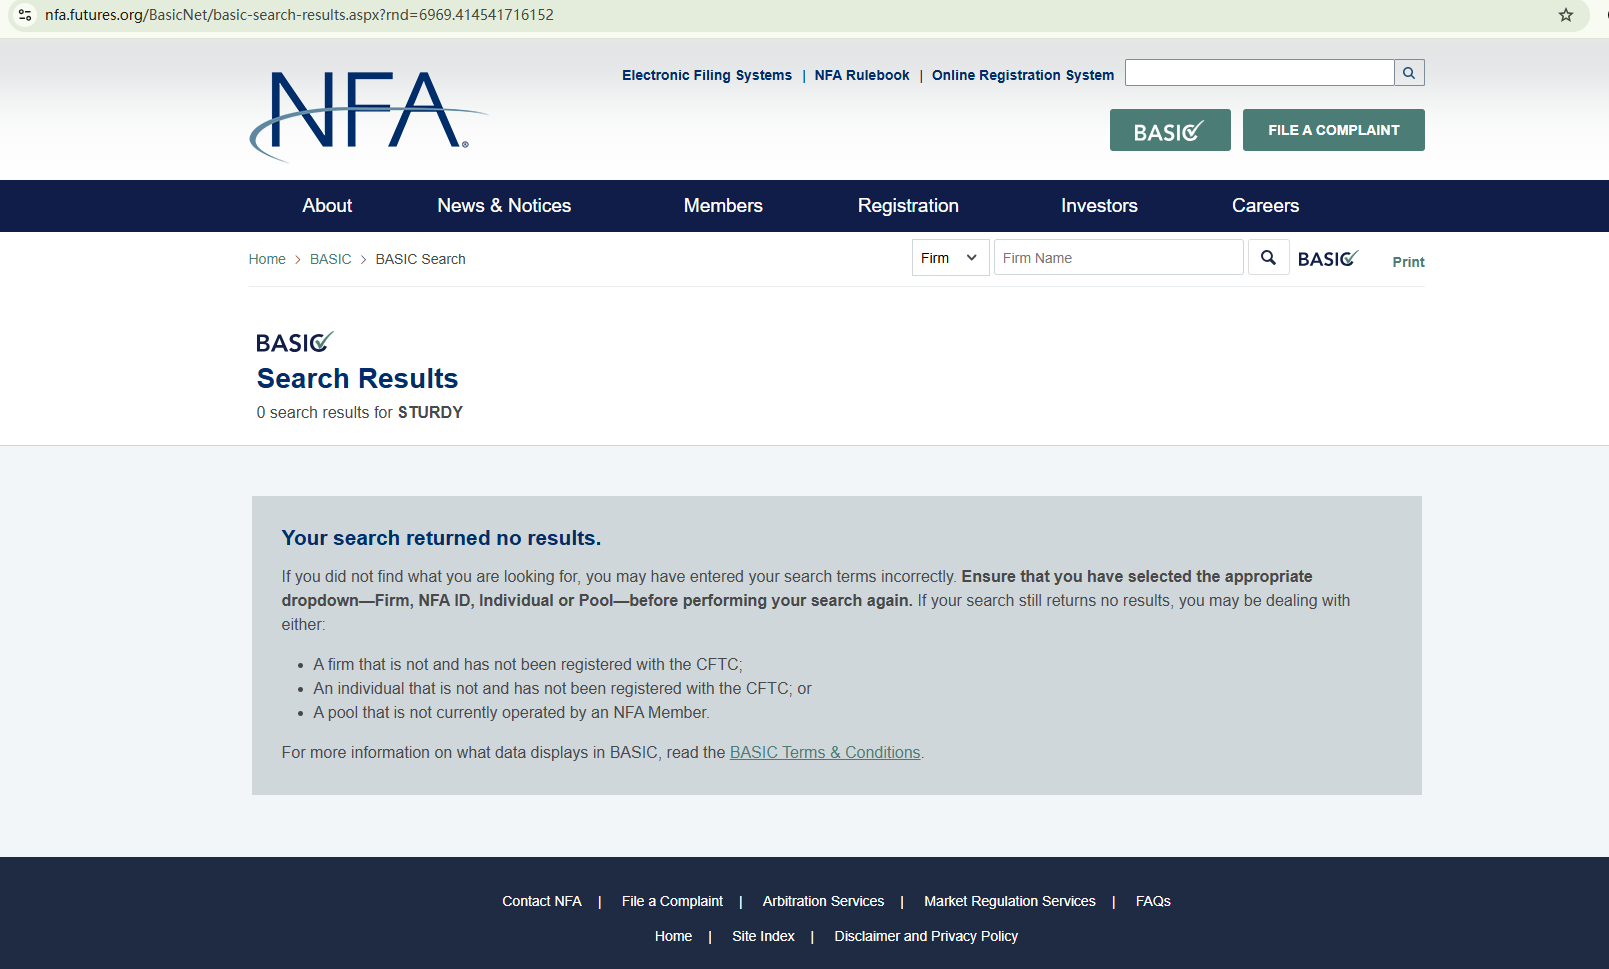1609x969 pixels.
Task: Click the 'Search Results' heading
Action: [357, 379]
